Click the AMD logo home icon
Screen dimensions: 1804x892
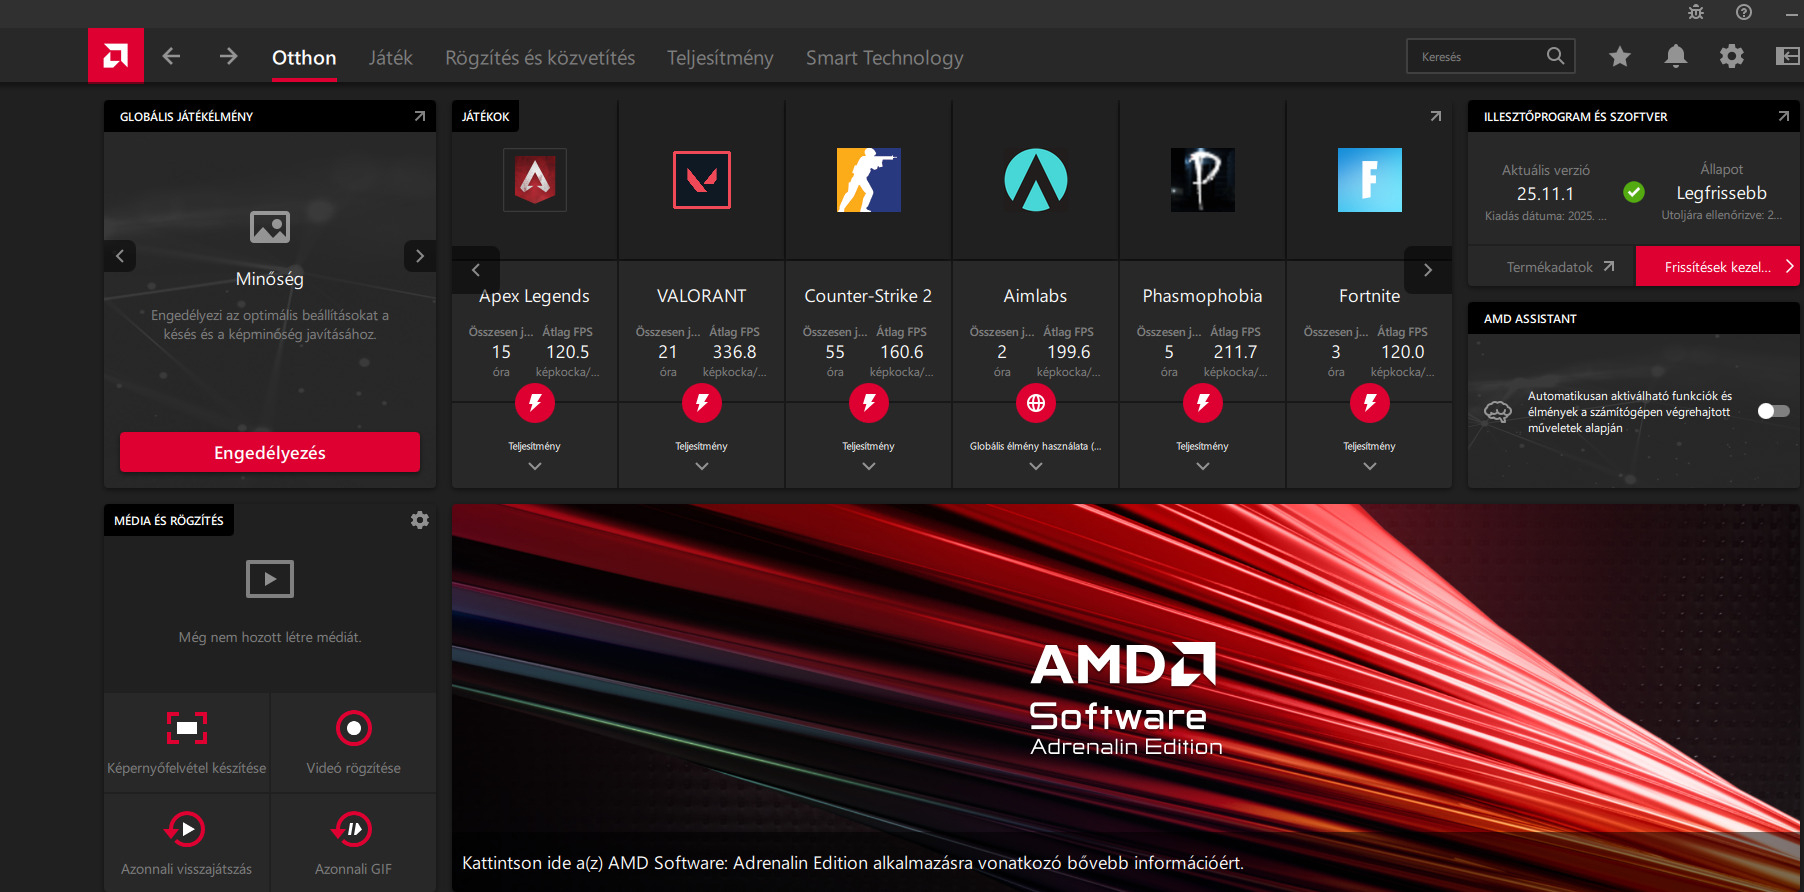pyautogui.click(x=116, y=55)
